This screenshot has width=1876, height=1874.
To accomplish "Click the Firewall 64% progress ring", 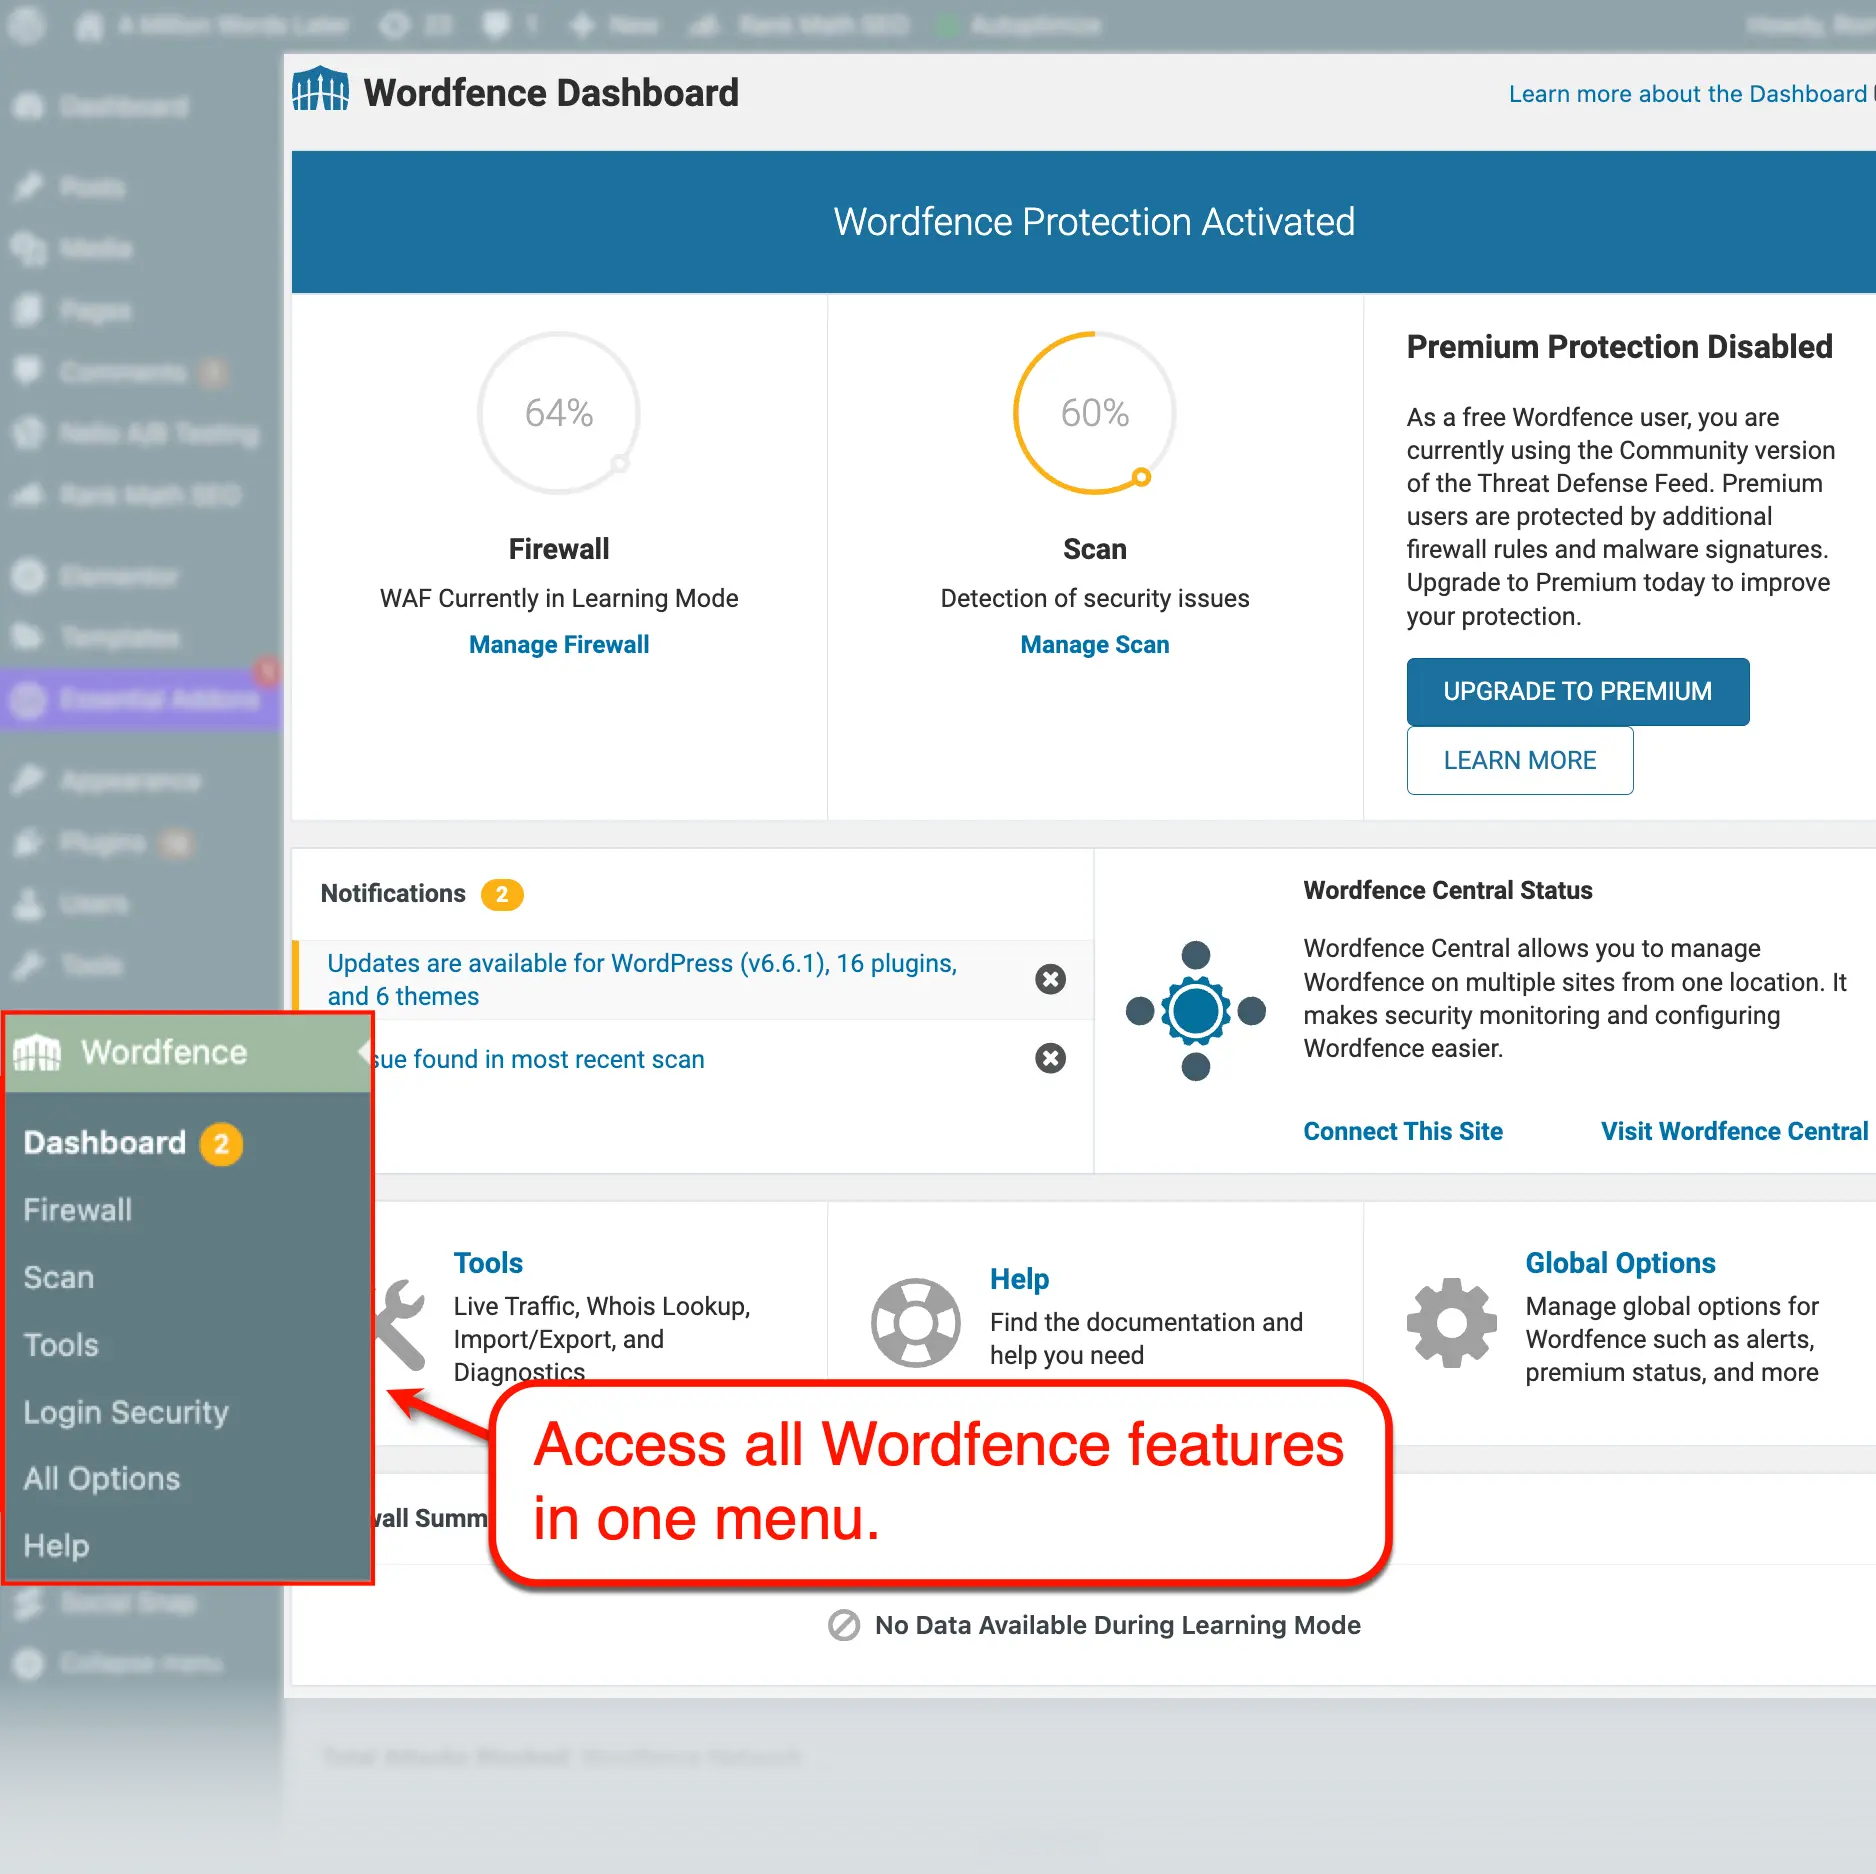I will (558, 412).
